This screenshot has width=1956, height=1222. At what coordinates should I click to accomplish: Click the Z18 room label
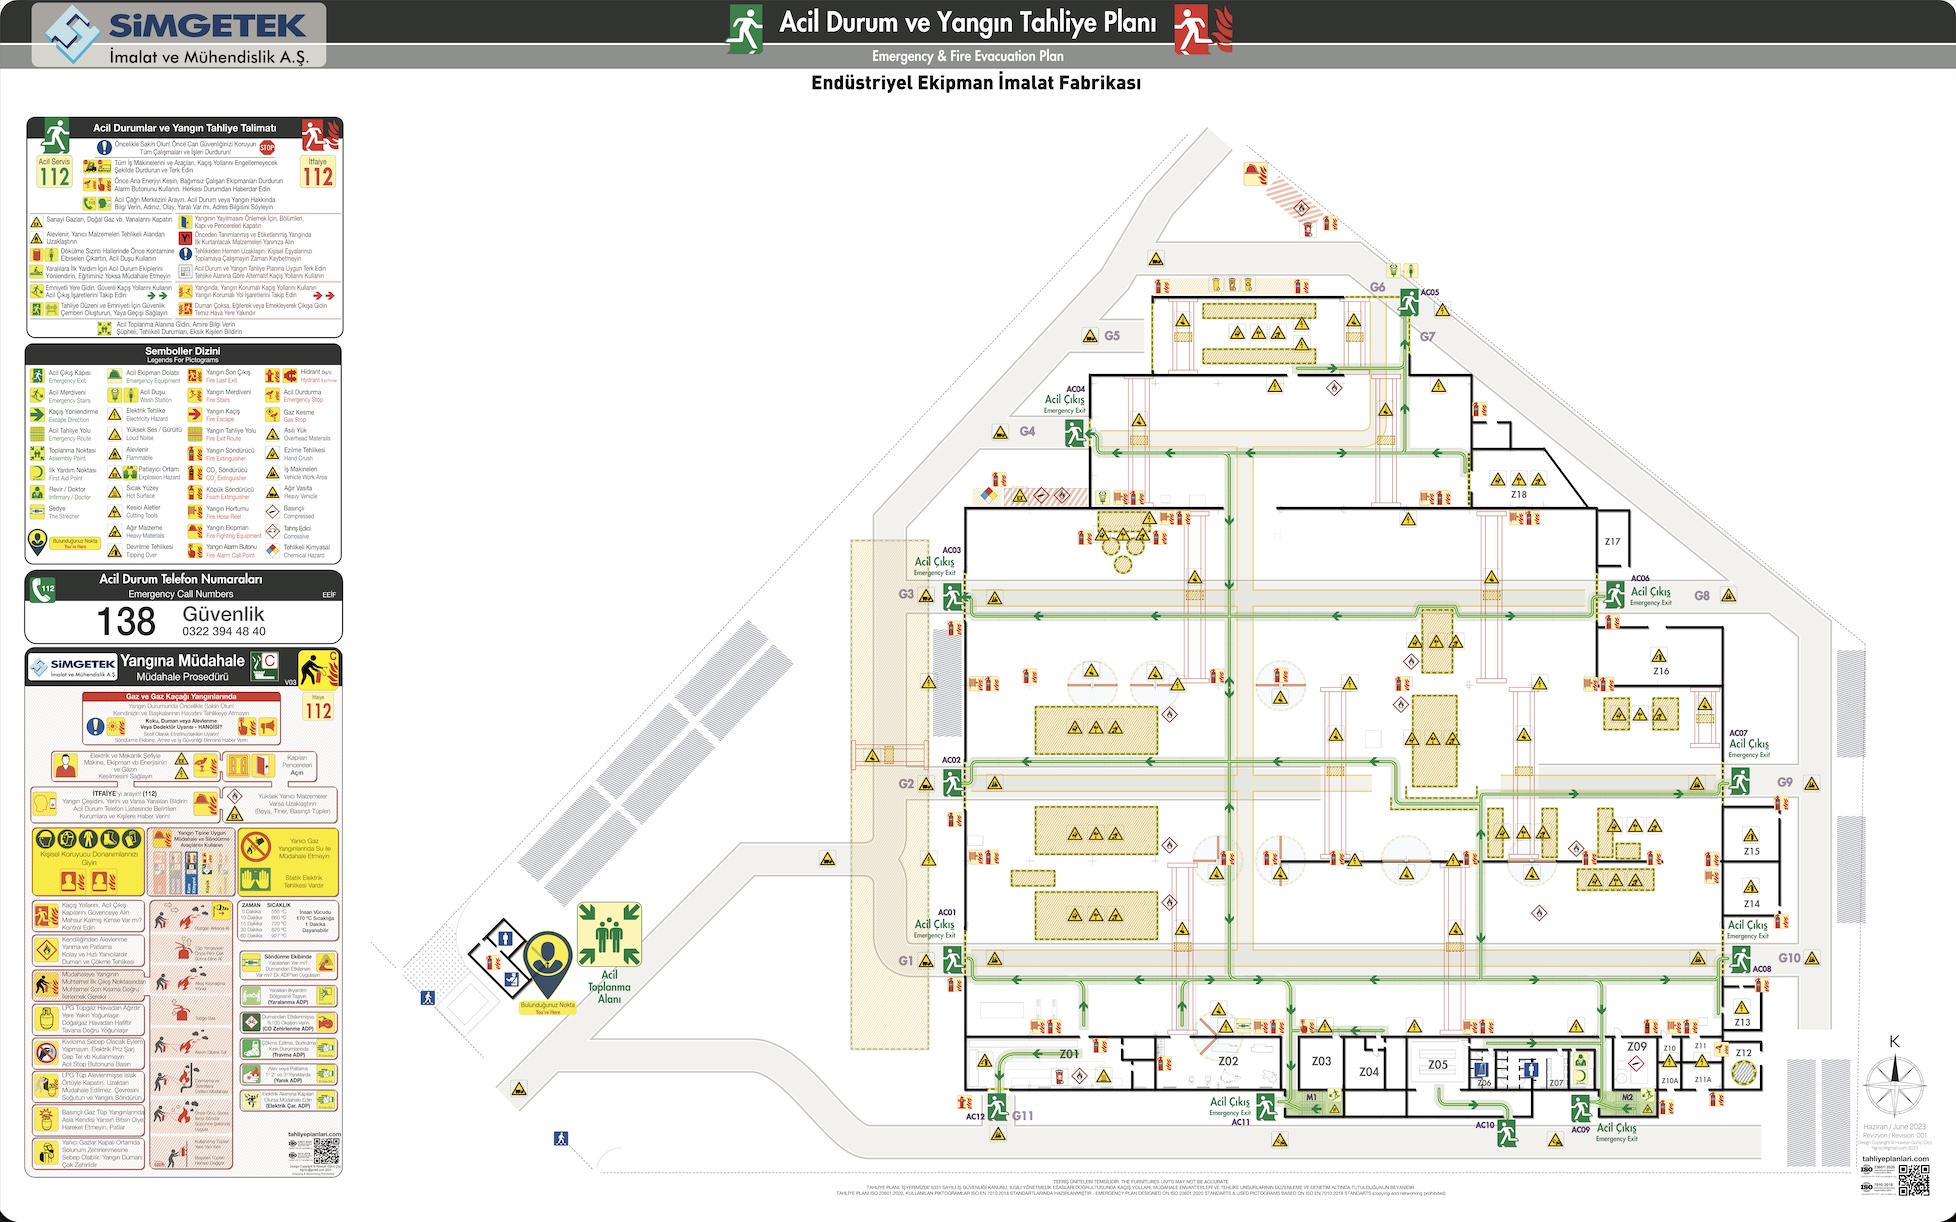click(1518, 494)
